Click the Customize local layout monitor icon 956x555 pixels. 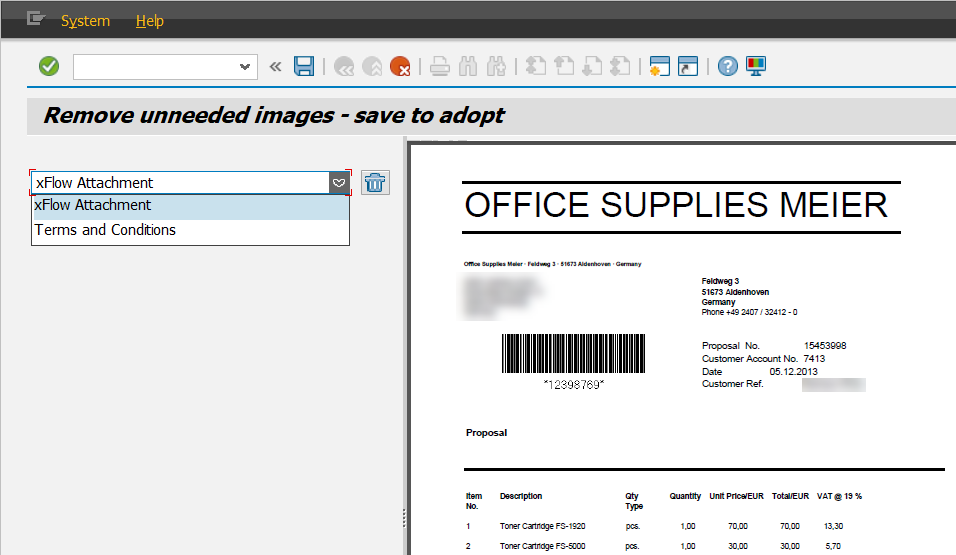tap(755, 67)
